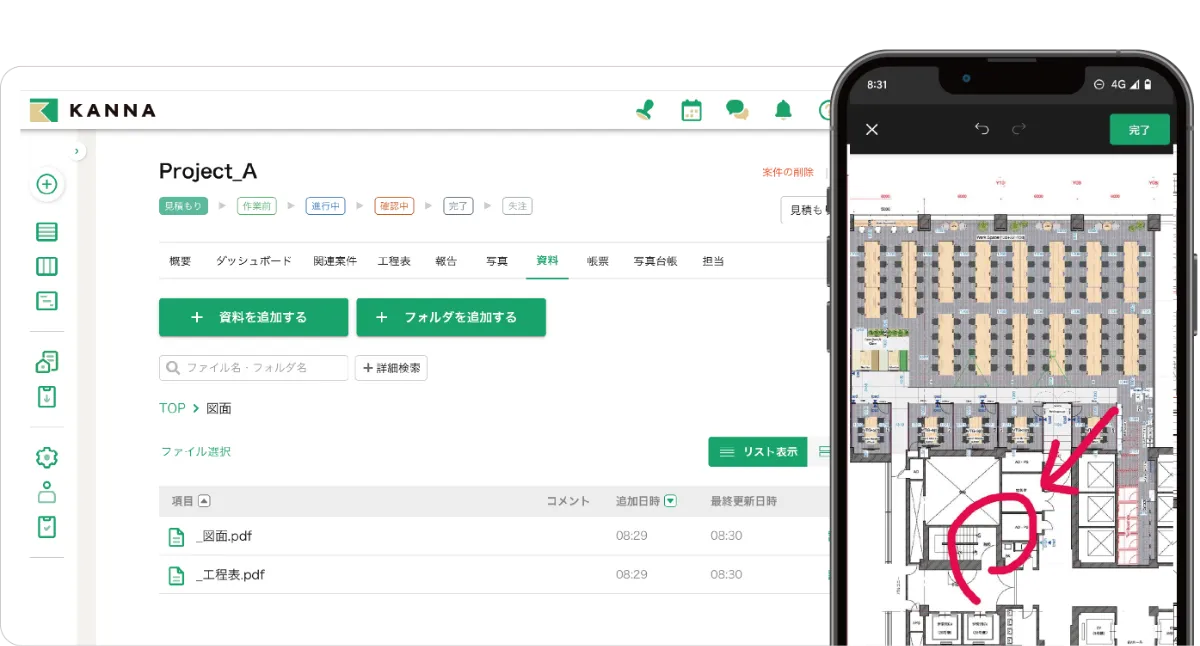Select the 確認中 status badge

point(394,206)
